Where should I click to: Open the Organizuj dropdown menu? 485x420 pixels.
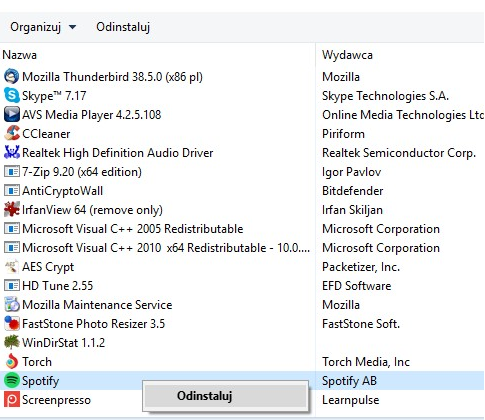point(43,27)
